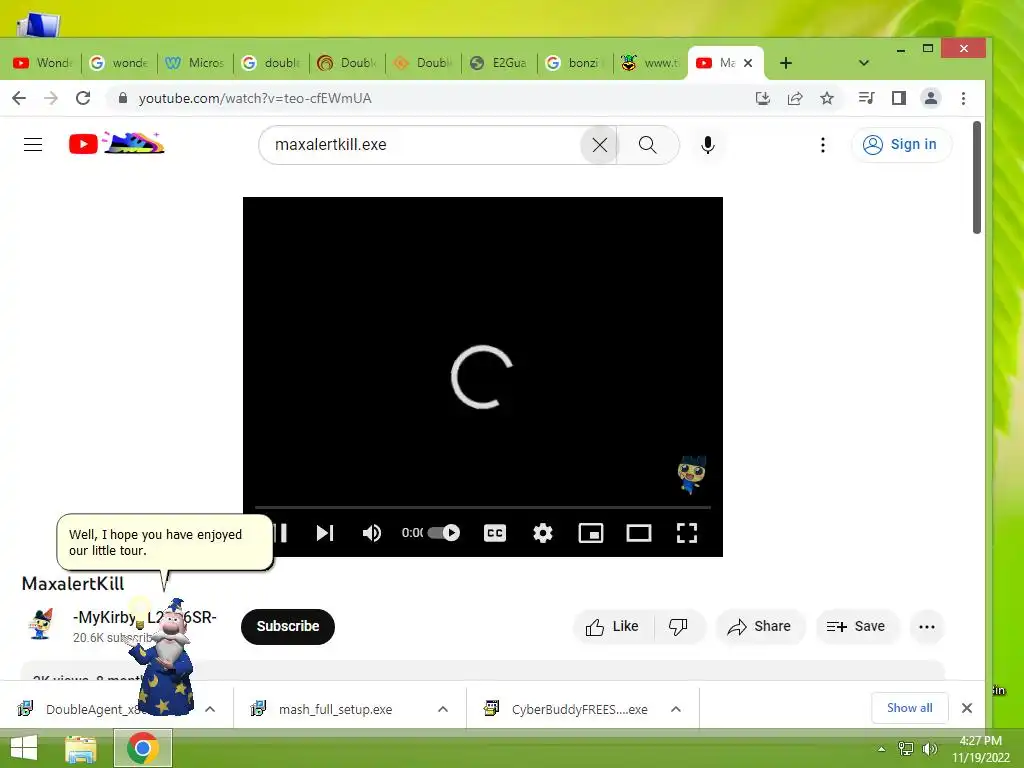Viewport: 1024px width, 768px height.
Task: Switch to the E2Gua tab
Action: (x=499, y=63)
